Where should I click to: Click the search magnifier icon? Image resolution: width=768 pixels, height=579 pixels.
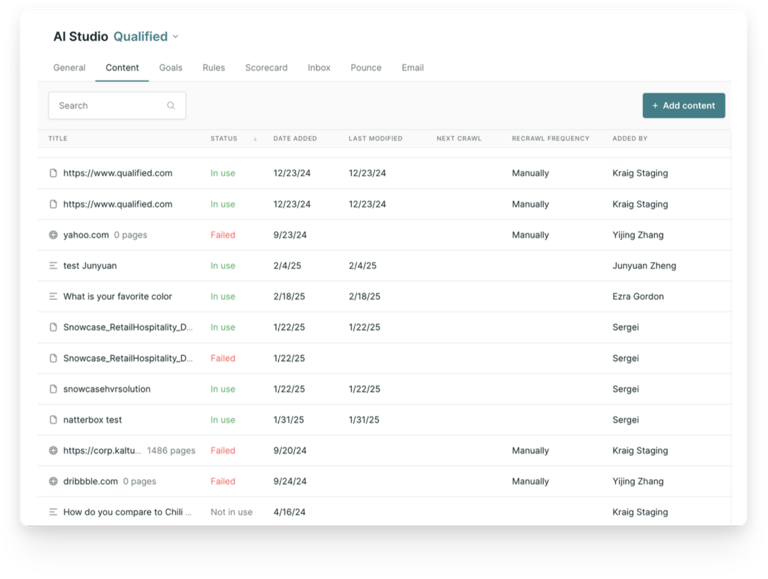click(x=171, y=105)
